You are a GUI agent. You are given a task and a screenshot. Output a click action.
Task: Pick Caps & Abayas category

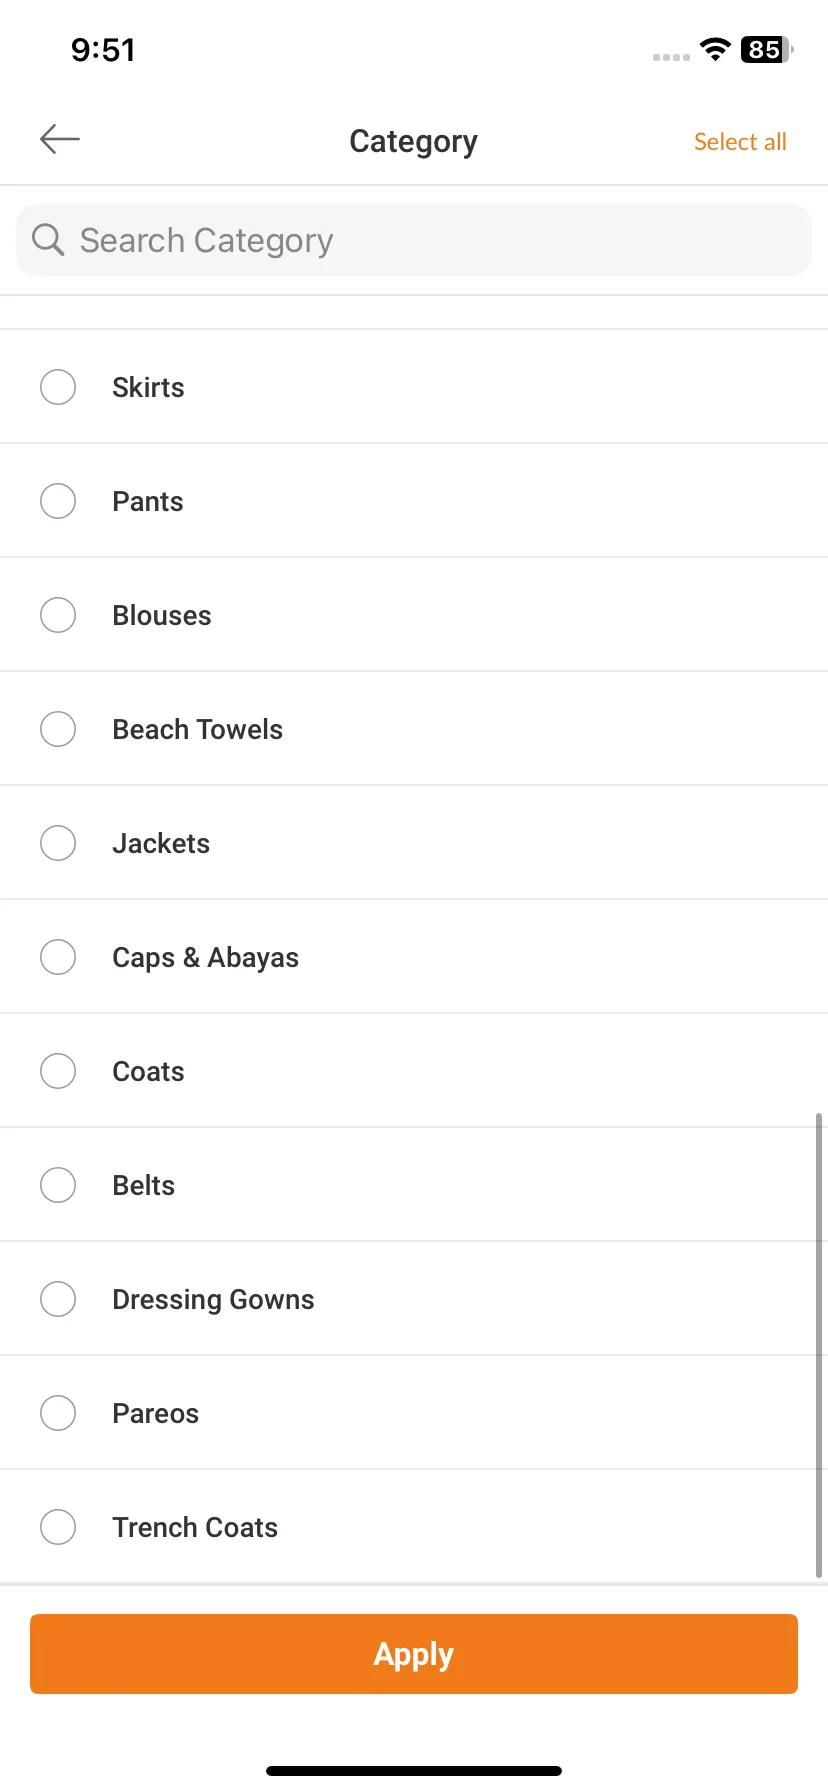pyautogui.click(x=414, y=957)
